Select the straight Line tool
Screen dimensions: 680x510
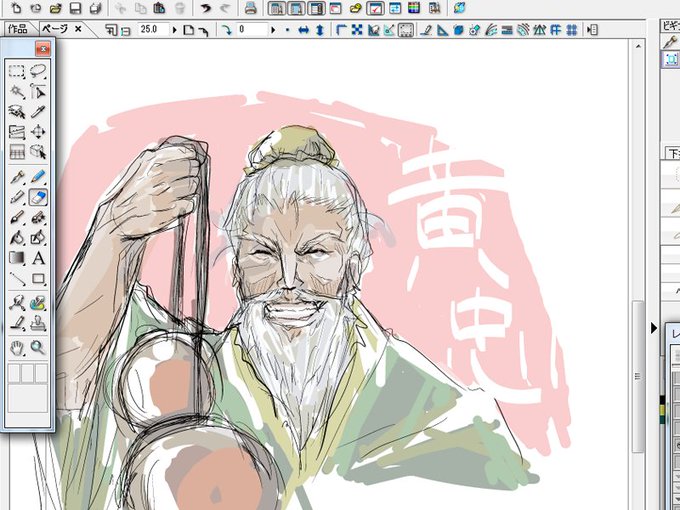[x=17, y=279]
